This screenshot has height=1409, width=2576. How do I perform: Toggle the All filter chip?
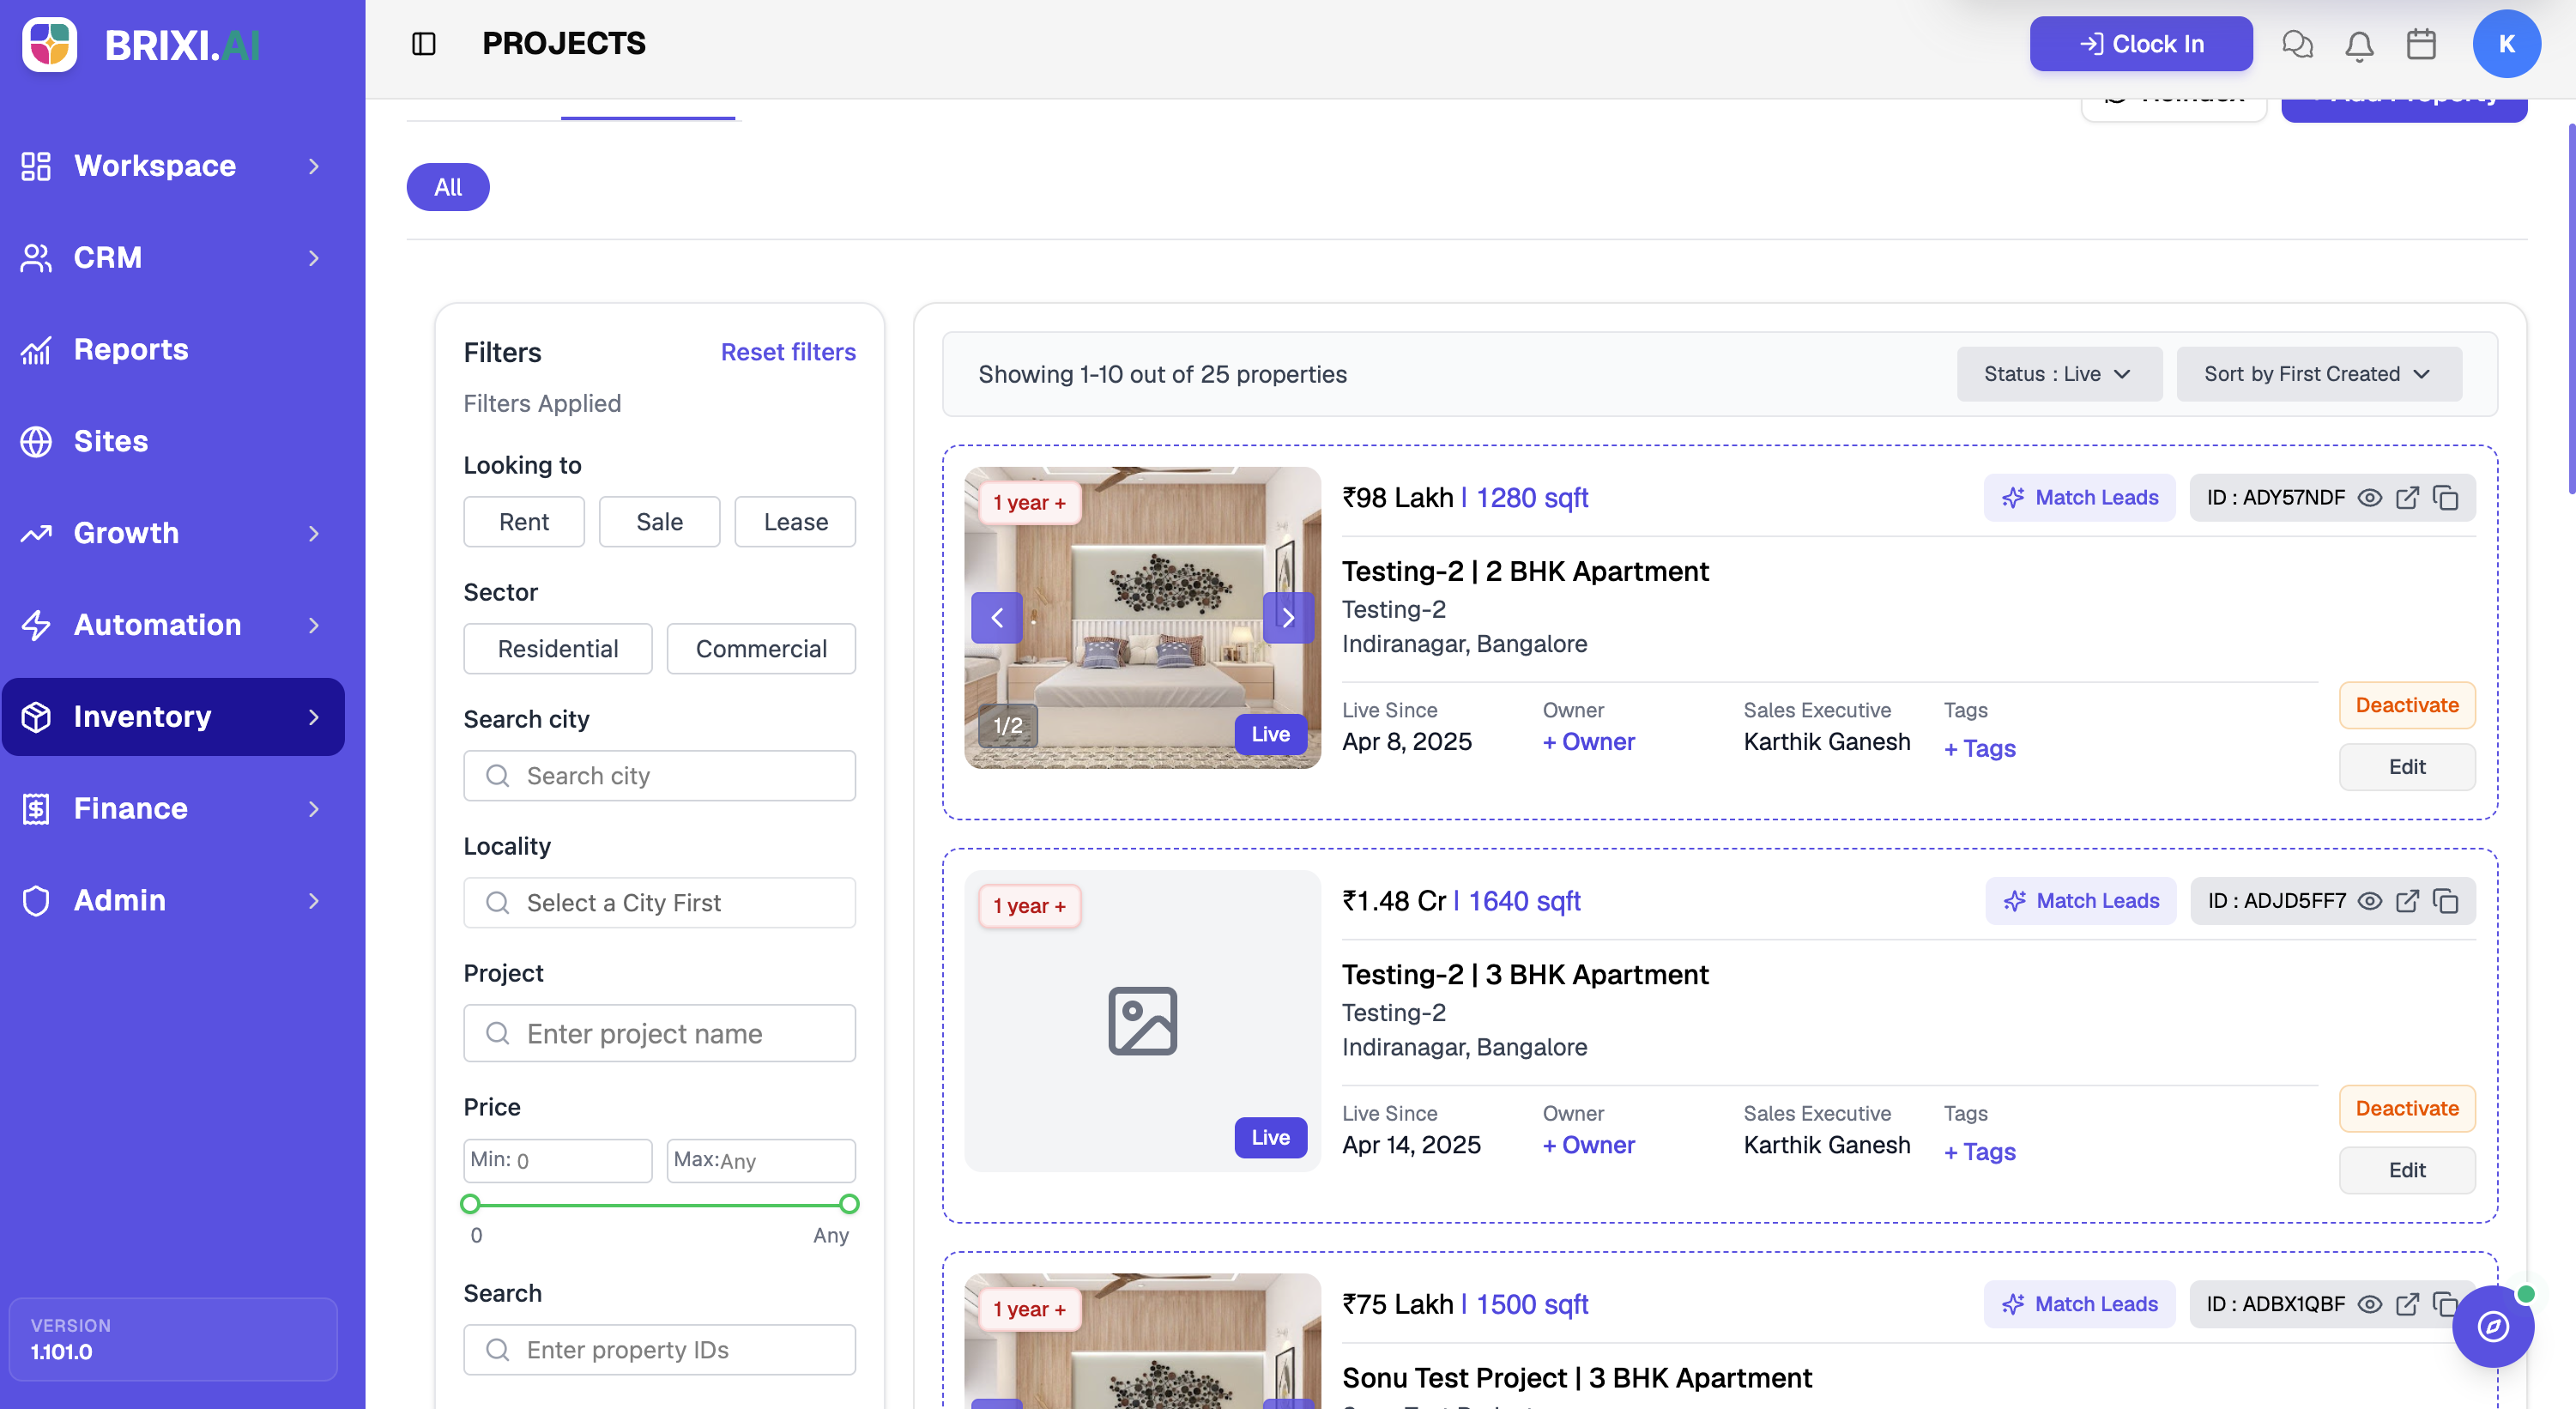[448, 187]
